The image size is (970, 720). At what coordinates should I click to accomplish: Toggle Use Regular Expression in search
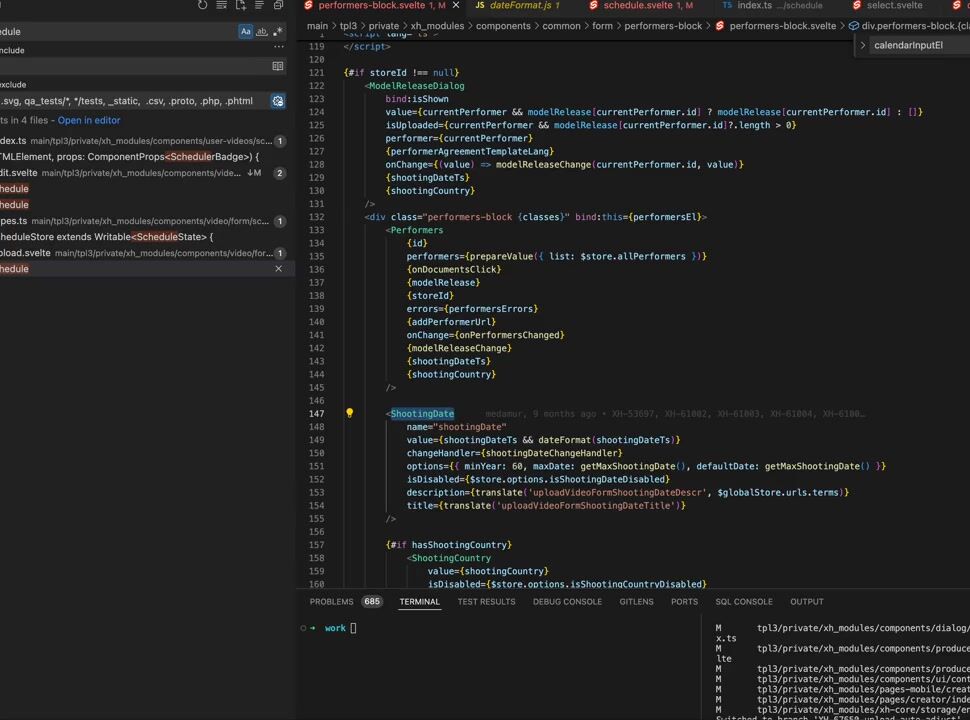(x=278, y=32)
